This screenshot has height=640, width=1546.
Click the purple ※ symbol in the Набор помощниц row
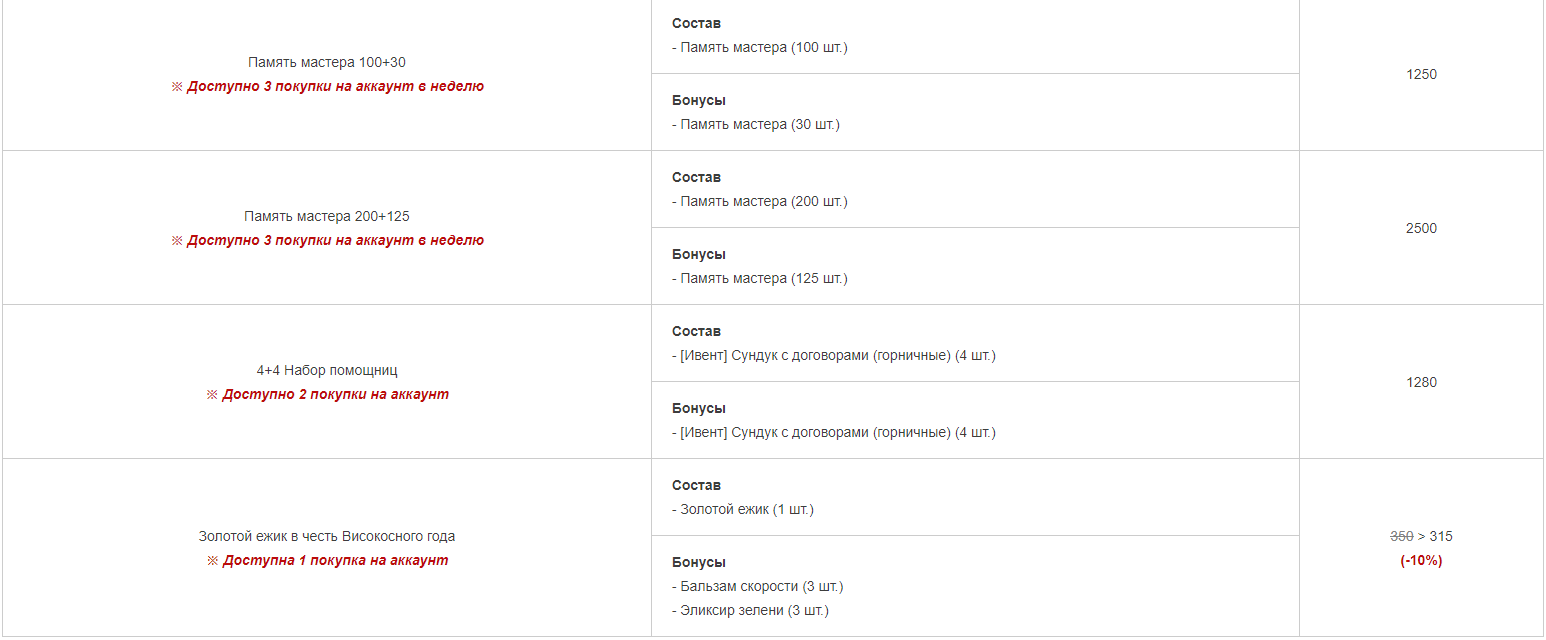pyautogui.click(x=212, y=395)
